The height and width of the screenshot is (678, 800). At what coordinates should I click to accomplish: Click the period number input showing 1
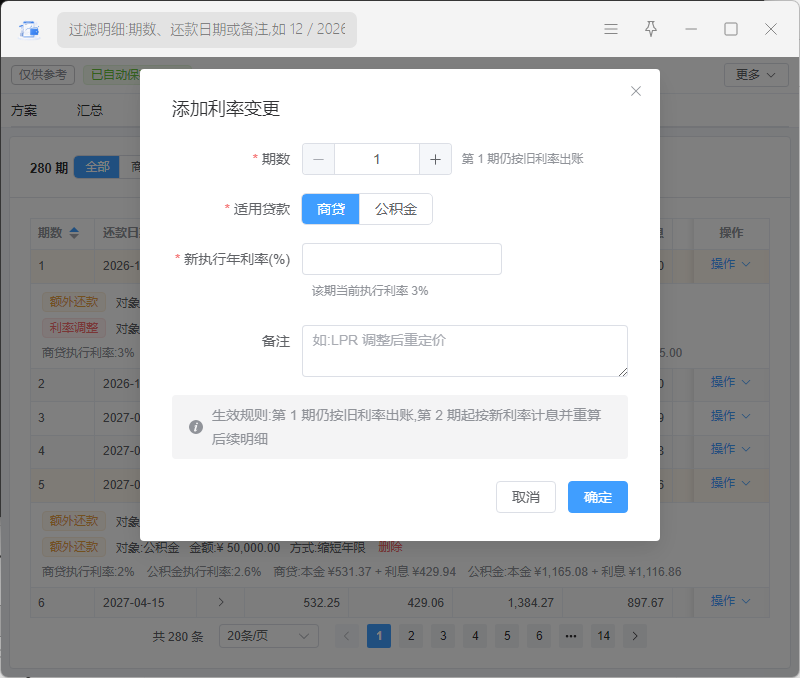(x=377, y=159)
